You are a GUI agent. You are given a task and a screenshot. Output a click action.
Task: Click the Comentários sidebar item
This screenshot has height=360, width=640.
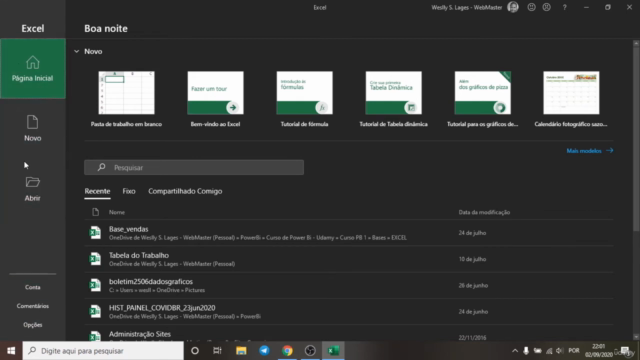(33, 306)
